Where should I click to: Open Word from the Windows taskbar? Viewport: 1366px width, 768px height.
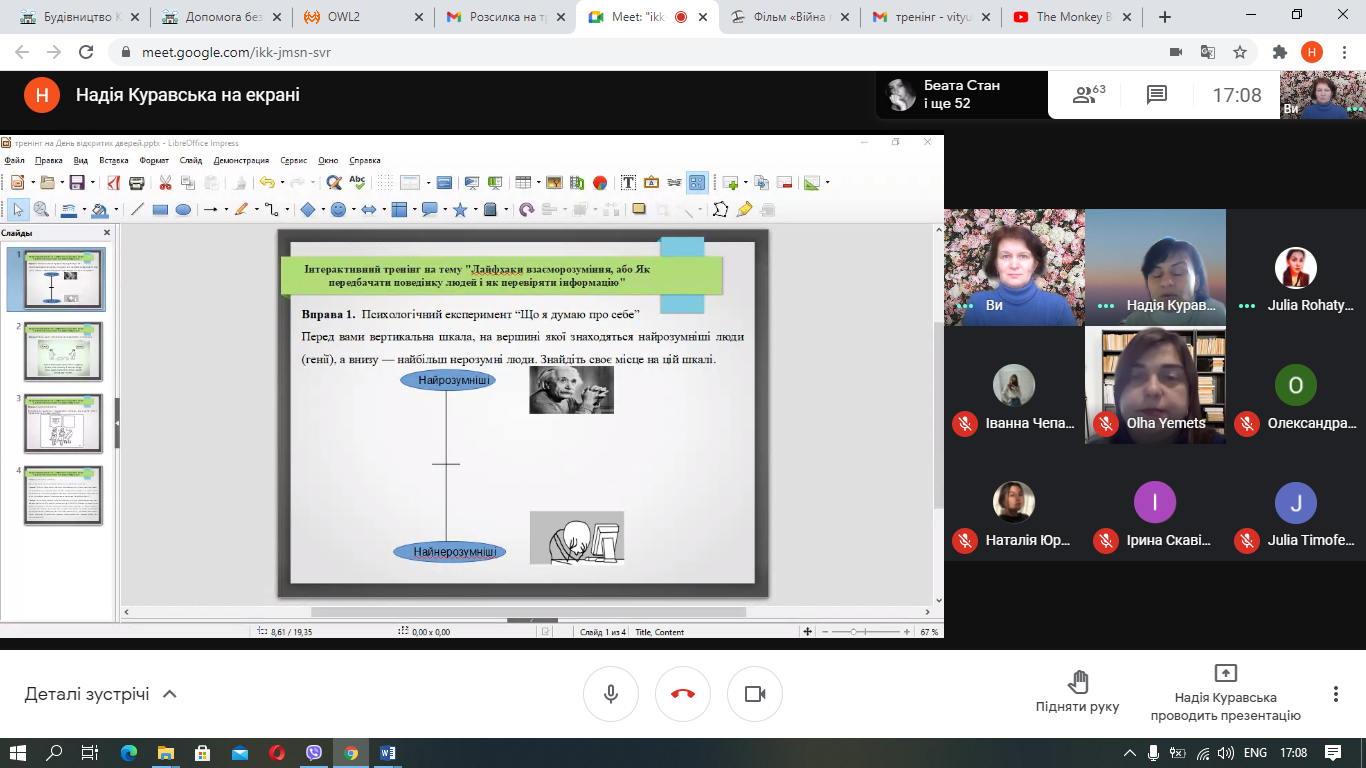tap(388, 752)
